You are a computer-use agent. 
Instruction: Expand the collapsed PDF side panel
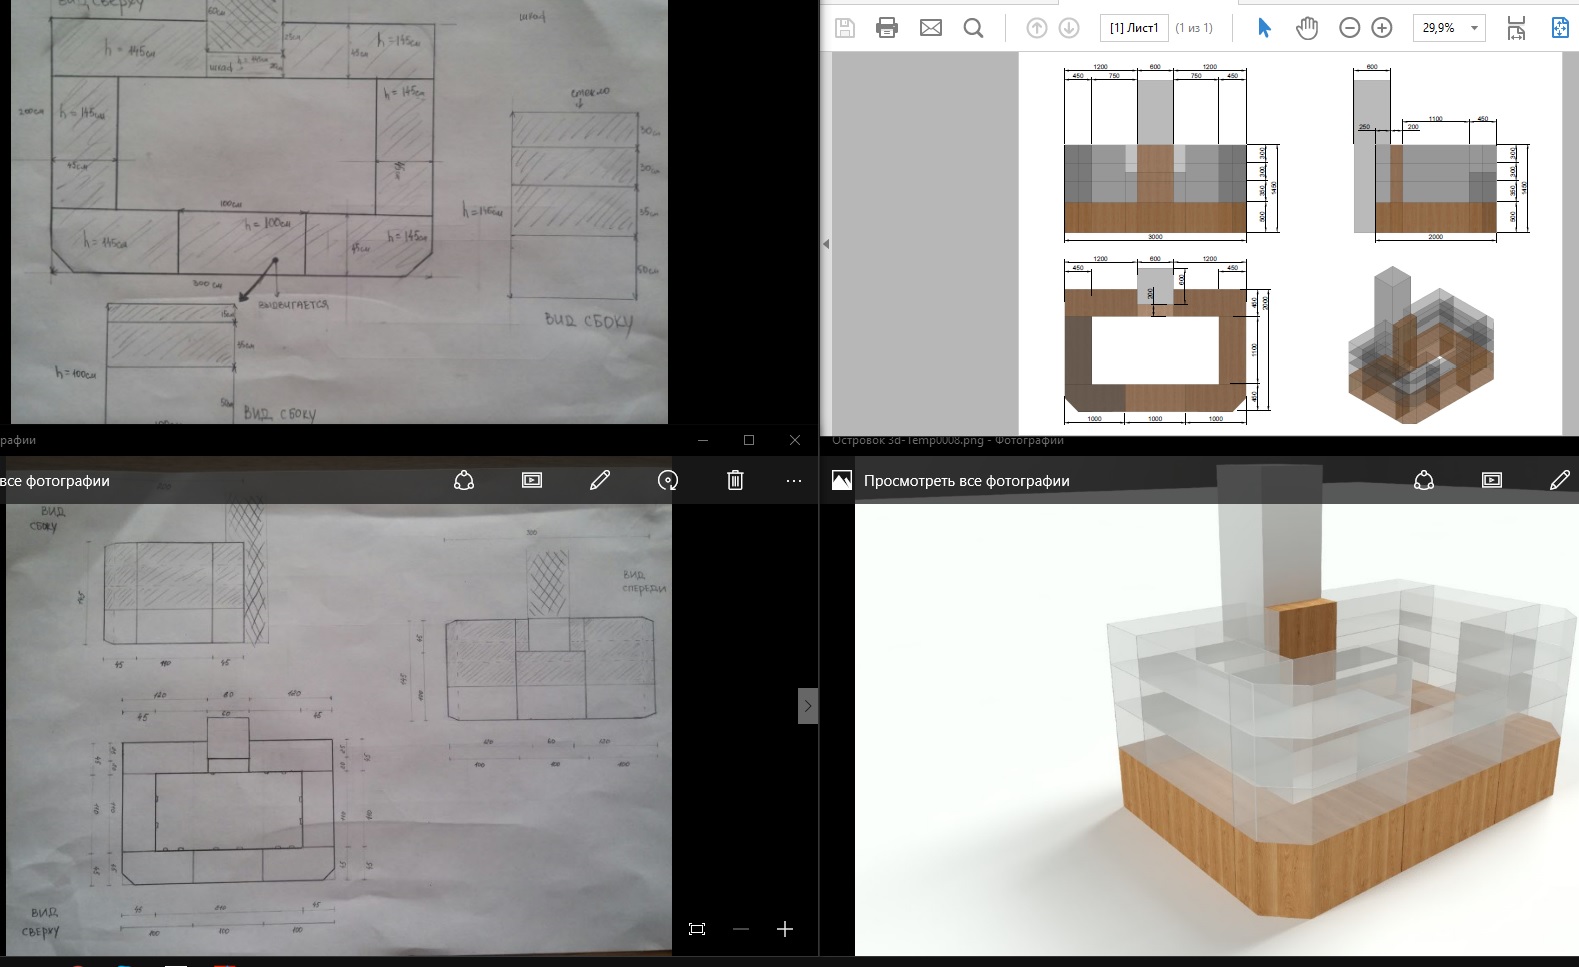[826, 244]
